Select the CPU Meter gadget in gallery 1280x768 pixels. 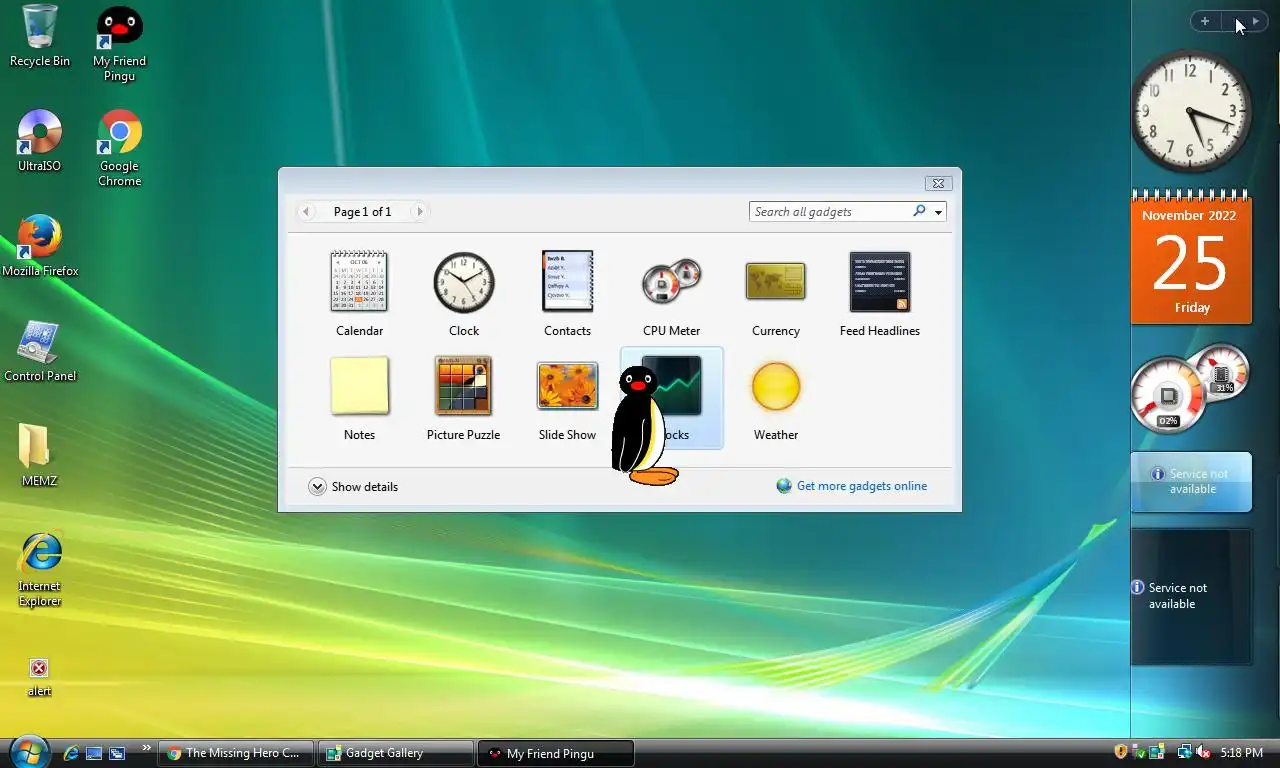tap(671, 293)
